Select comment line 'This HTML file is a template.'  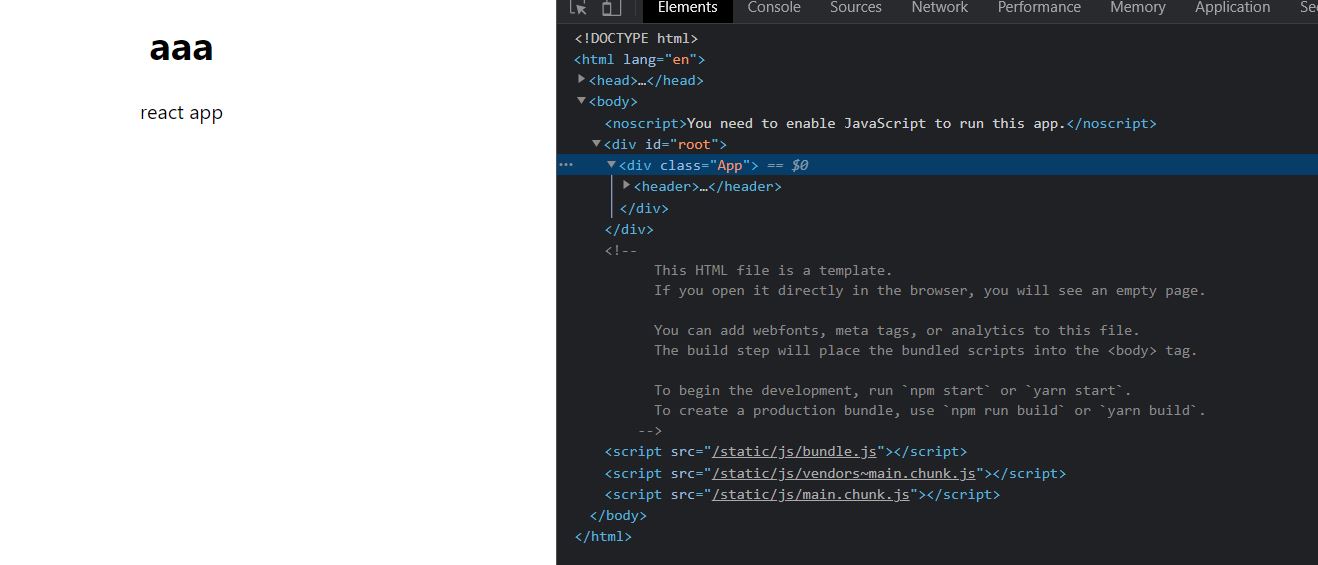pos(773,270)
